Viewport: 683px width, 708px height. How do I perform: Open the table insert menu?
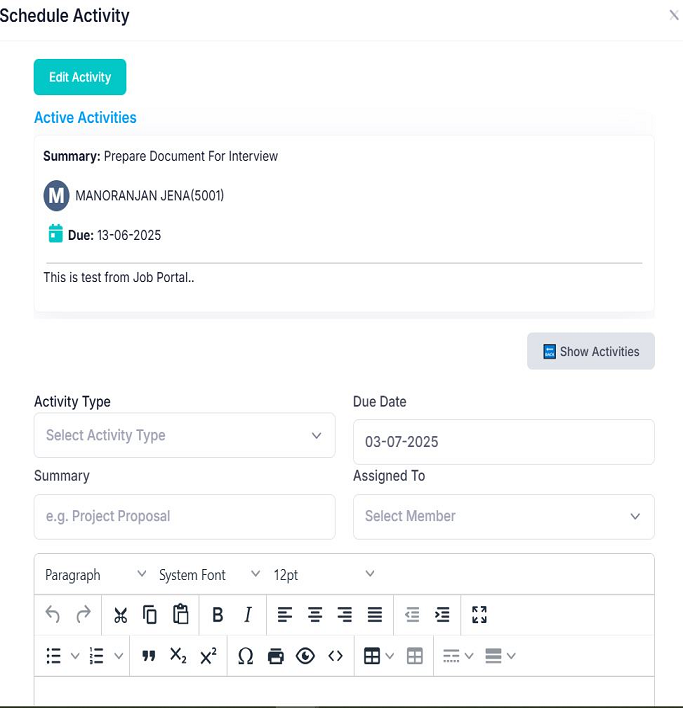(377, 656)
